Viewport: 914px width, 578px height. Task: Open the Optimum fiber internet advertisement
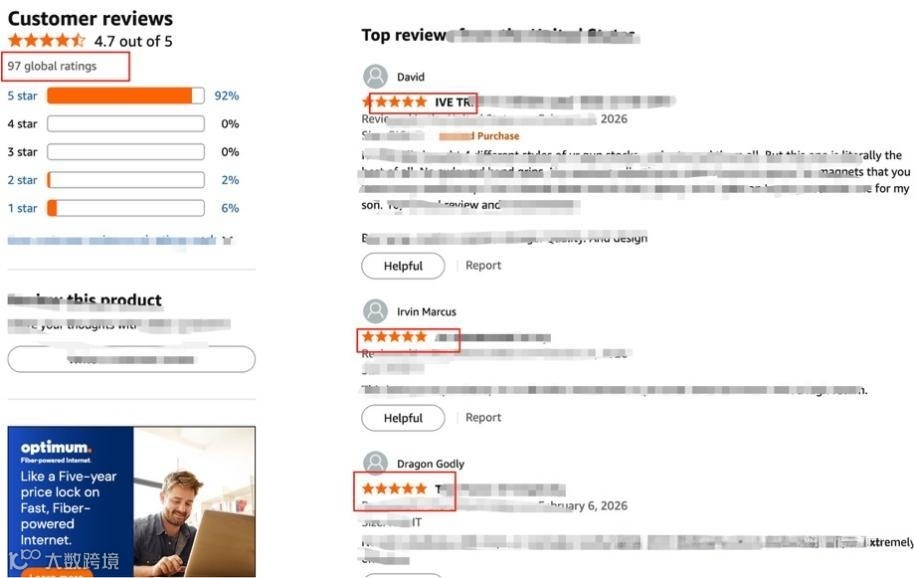click(x=132, y=502)
